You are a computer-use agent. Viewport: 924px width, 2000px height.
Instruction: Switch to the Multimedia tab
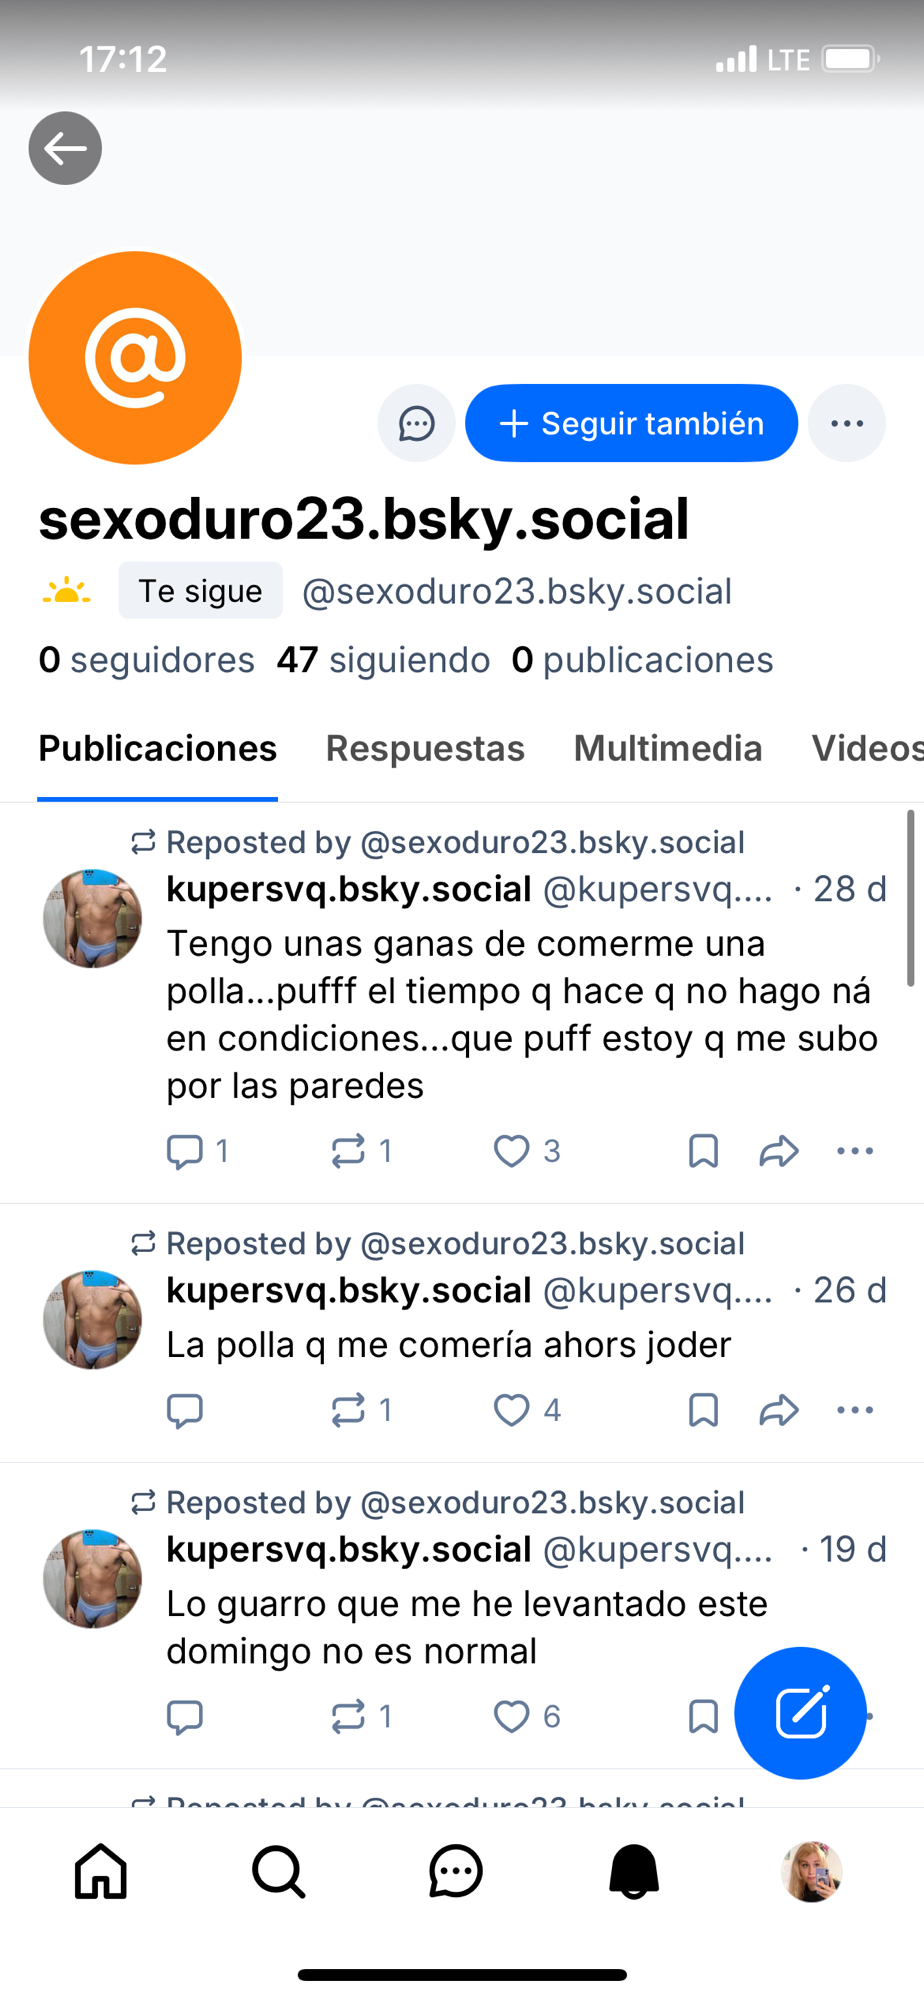point(667,748)
